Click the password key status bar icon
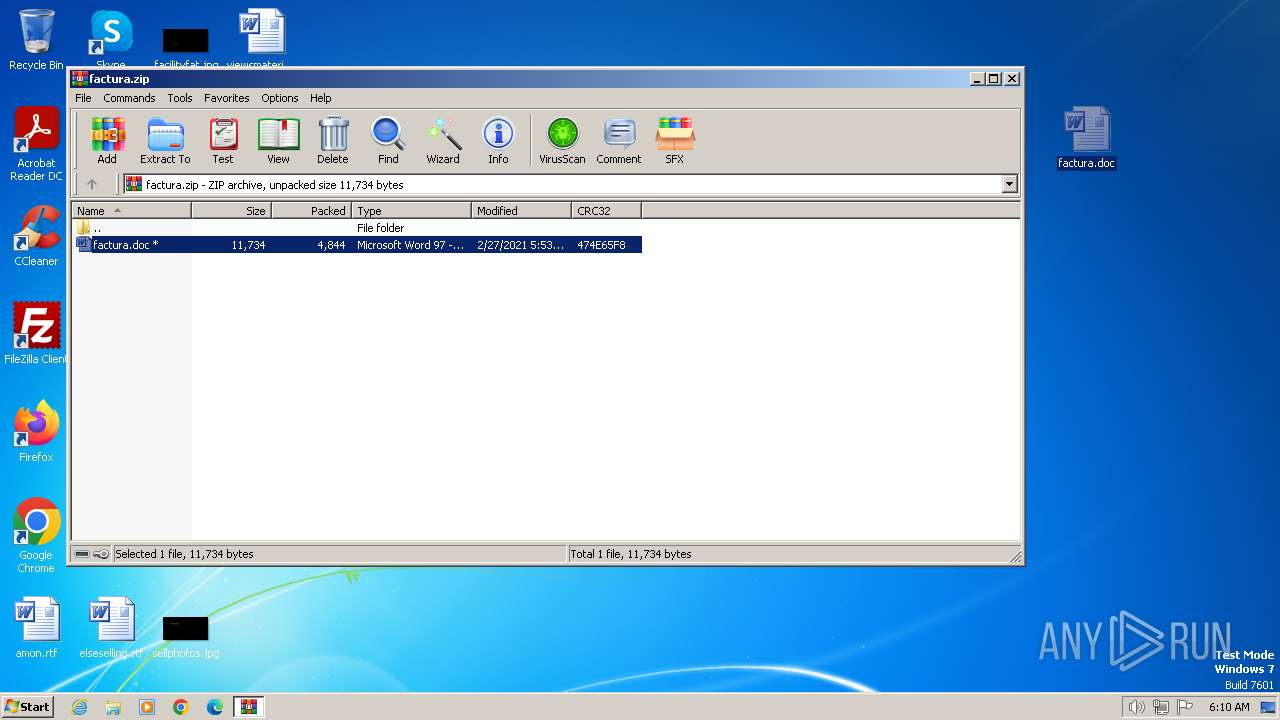This screenshot has width=1280, height=720. point(100,554)
